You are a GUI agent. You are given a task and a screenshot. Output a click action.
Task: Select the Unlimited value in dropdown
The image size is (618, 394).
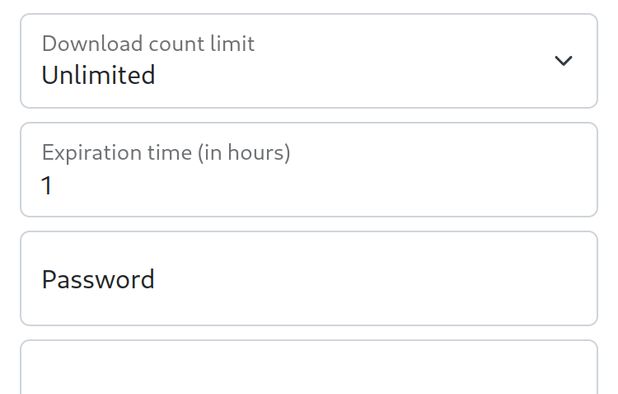pos(98,75)
